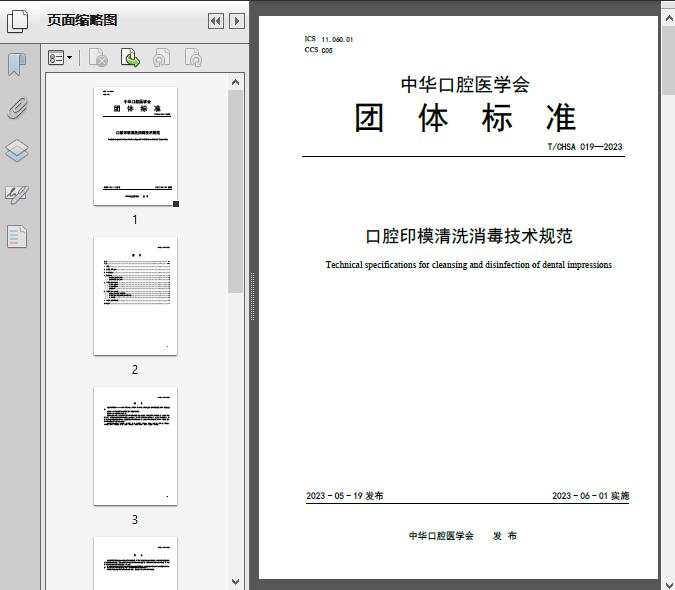Open the thumbnail options dropdown menu
The image size is (675, 590).
(x=60, y=58)
